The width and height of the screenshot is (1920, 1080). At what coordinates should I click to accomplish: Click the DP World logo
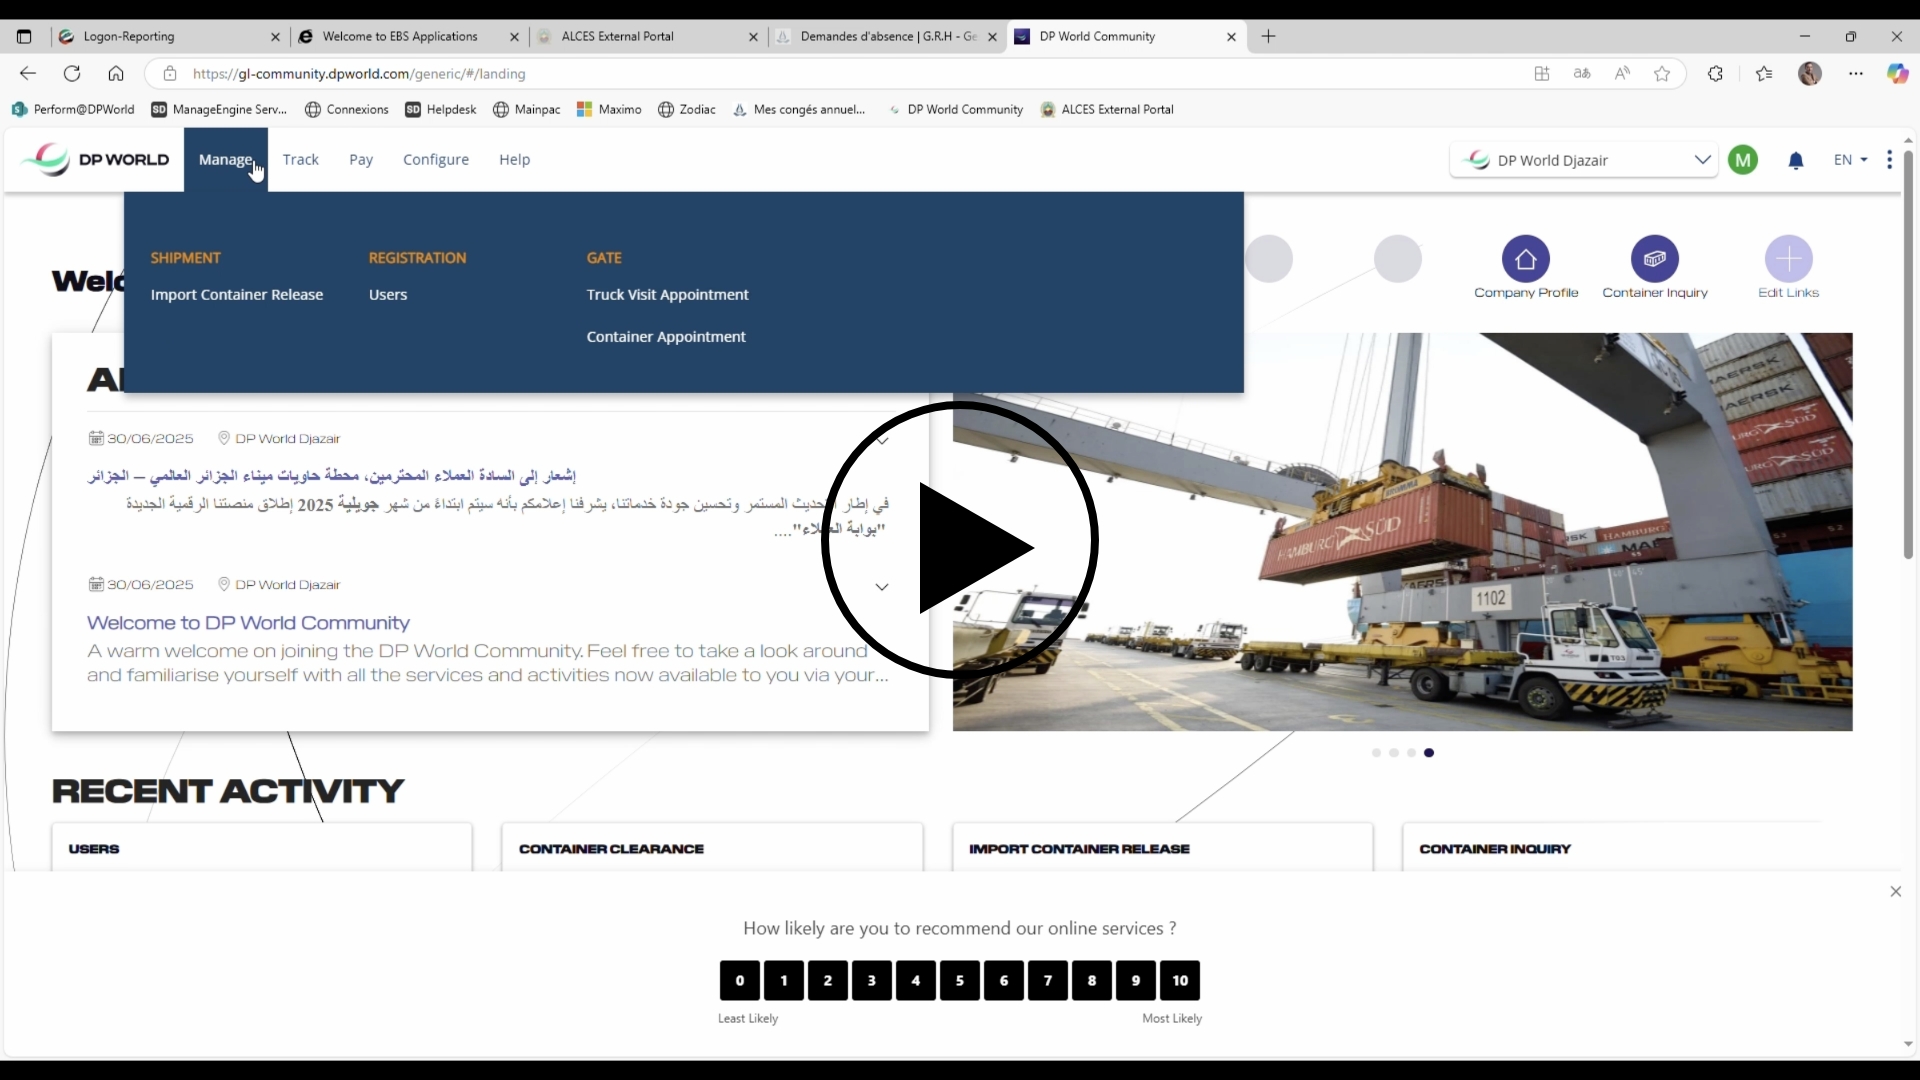96,160
